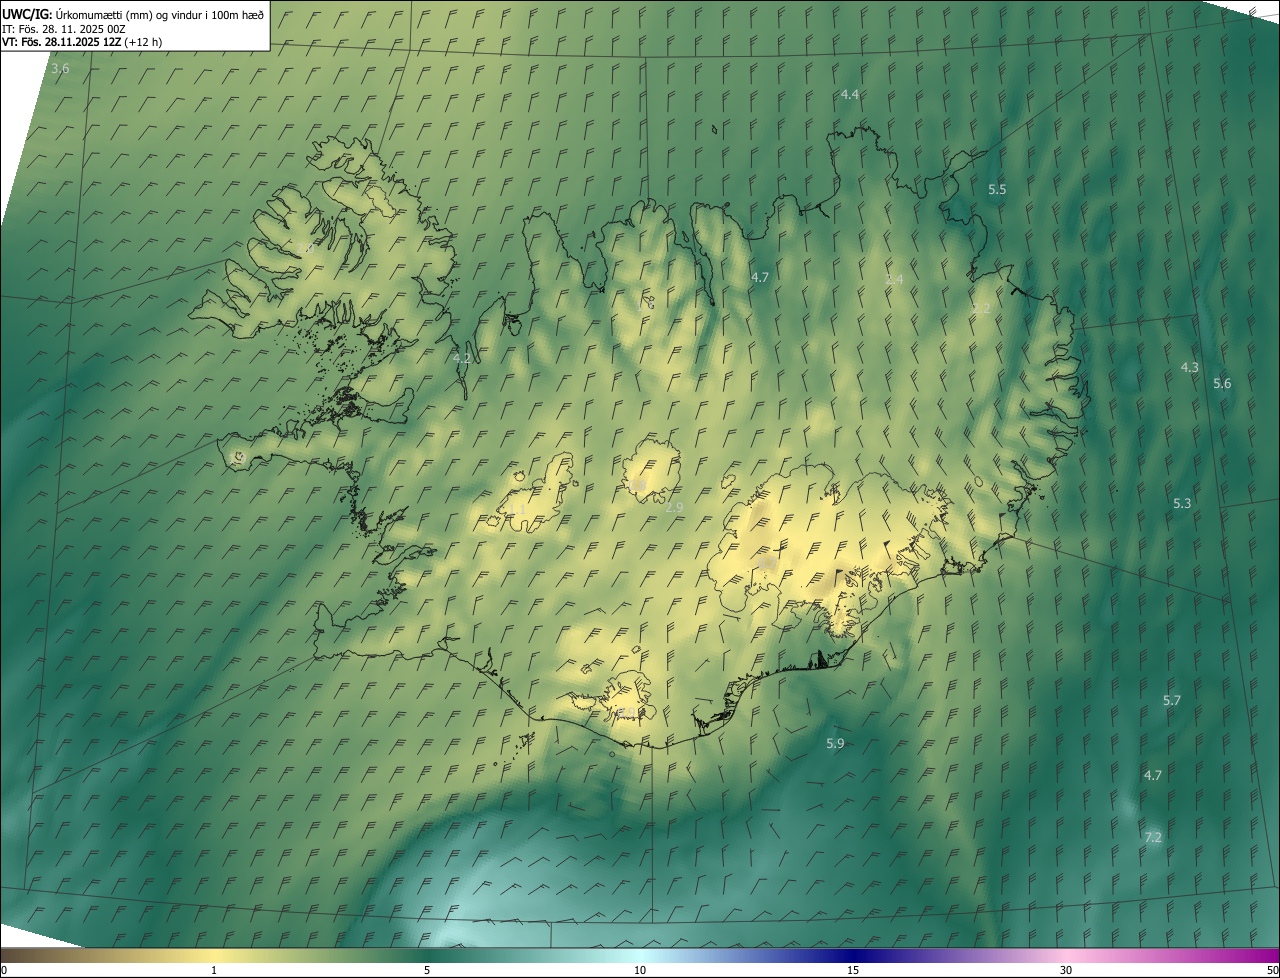The width and height of the screenshot is (1280, 978).
Task: Click the 2.9 value label
Action: (674, 508)
